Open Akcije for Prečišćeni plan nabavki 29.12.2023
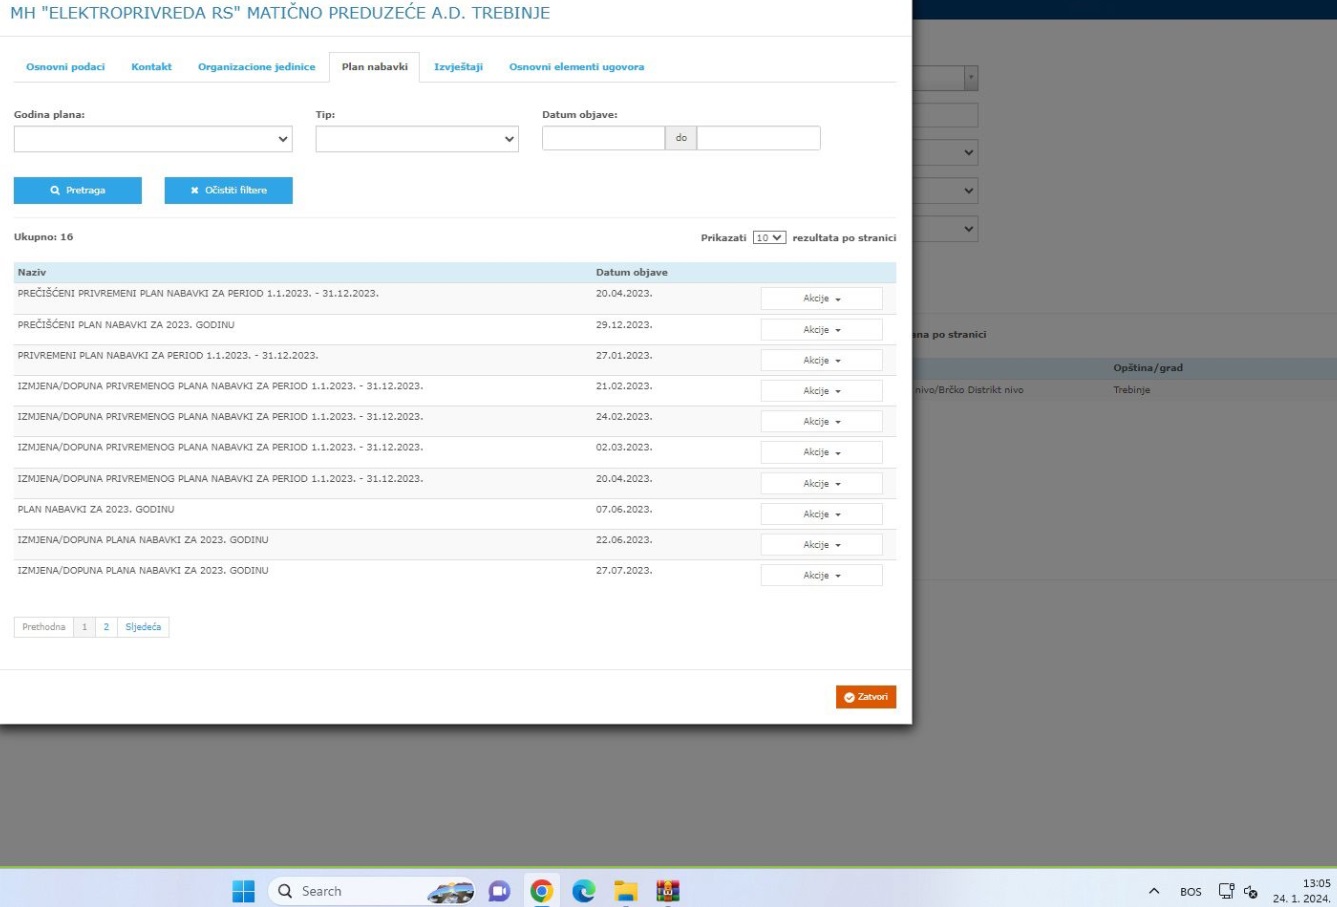1337x907 pixels. click(x=821, y=330)
